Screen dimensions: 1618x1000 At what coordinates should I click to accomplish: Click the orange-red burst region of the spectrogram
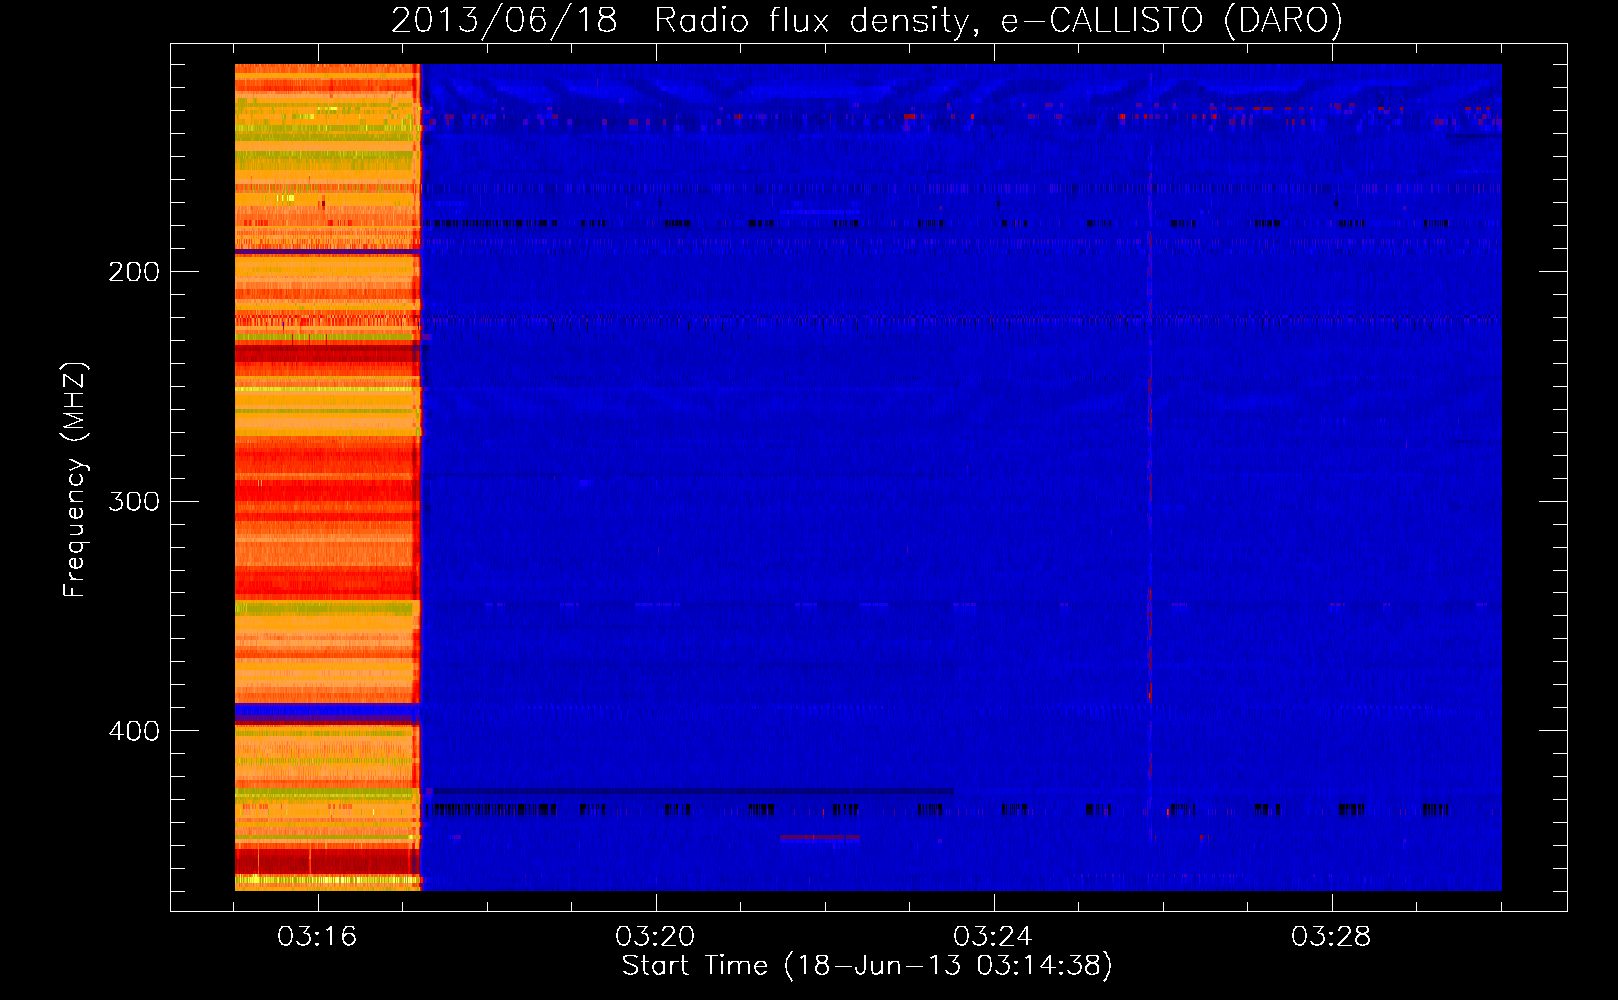point(327,477)
